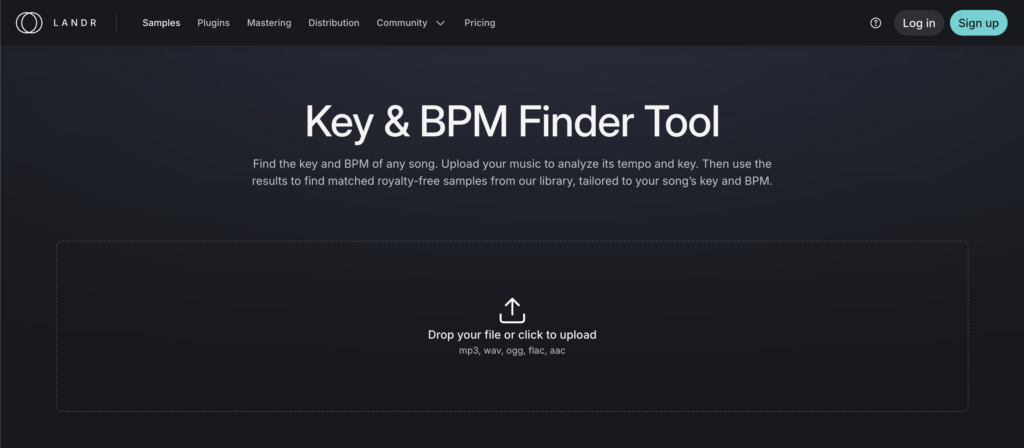Open the Mastering page
Image resolution: width=1024 pixels, height=448 pixels.
pyautogui.click(x=269, y=23)
